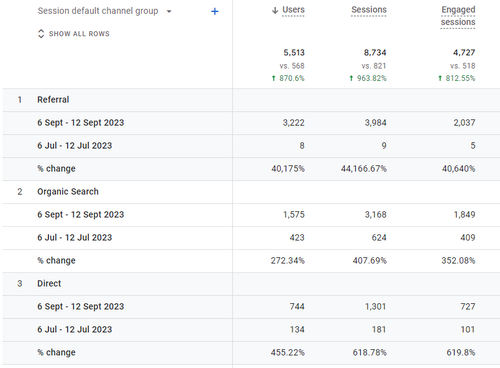Click Direct September engaged sessions 727
This screenshot has height=368, width=500.
tap(468, 307)
